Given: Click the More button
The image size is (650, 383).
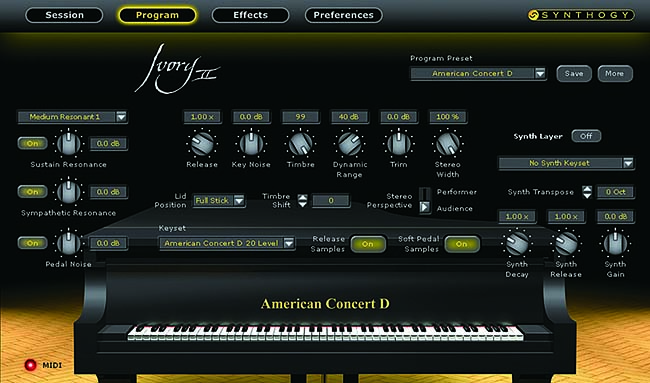Looking at the screenshot, I should click(615, 74).
